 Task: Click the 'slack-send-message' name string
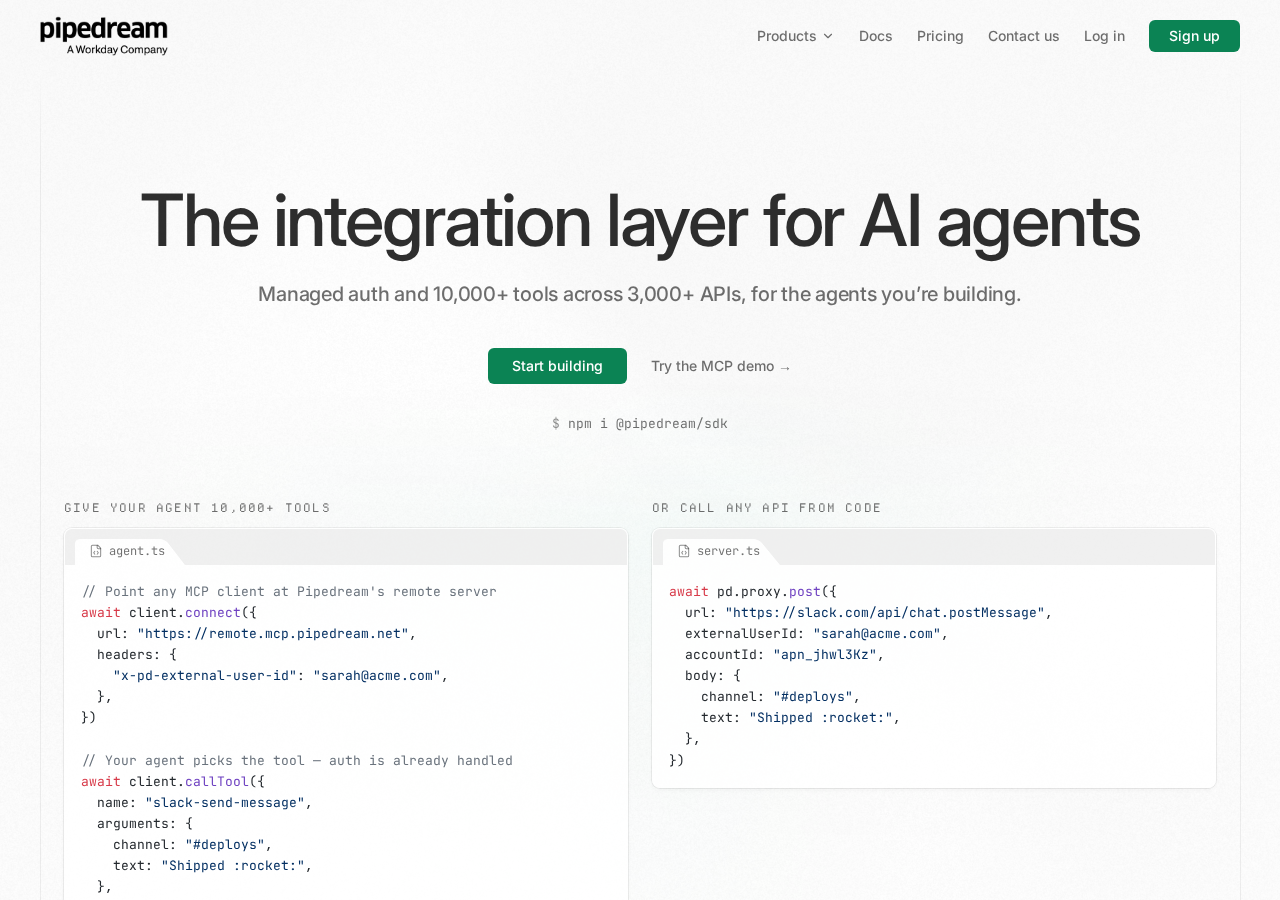click(x=225, y=803)
